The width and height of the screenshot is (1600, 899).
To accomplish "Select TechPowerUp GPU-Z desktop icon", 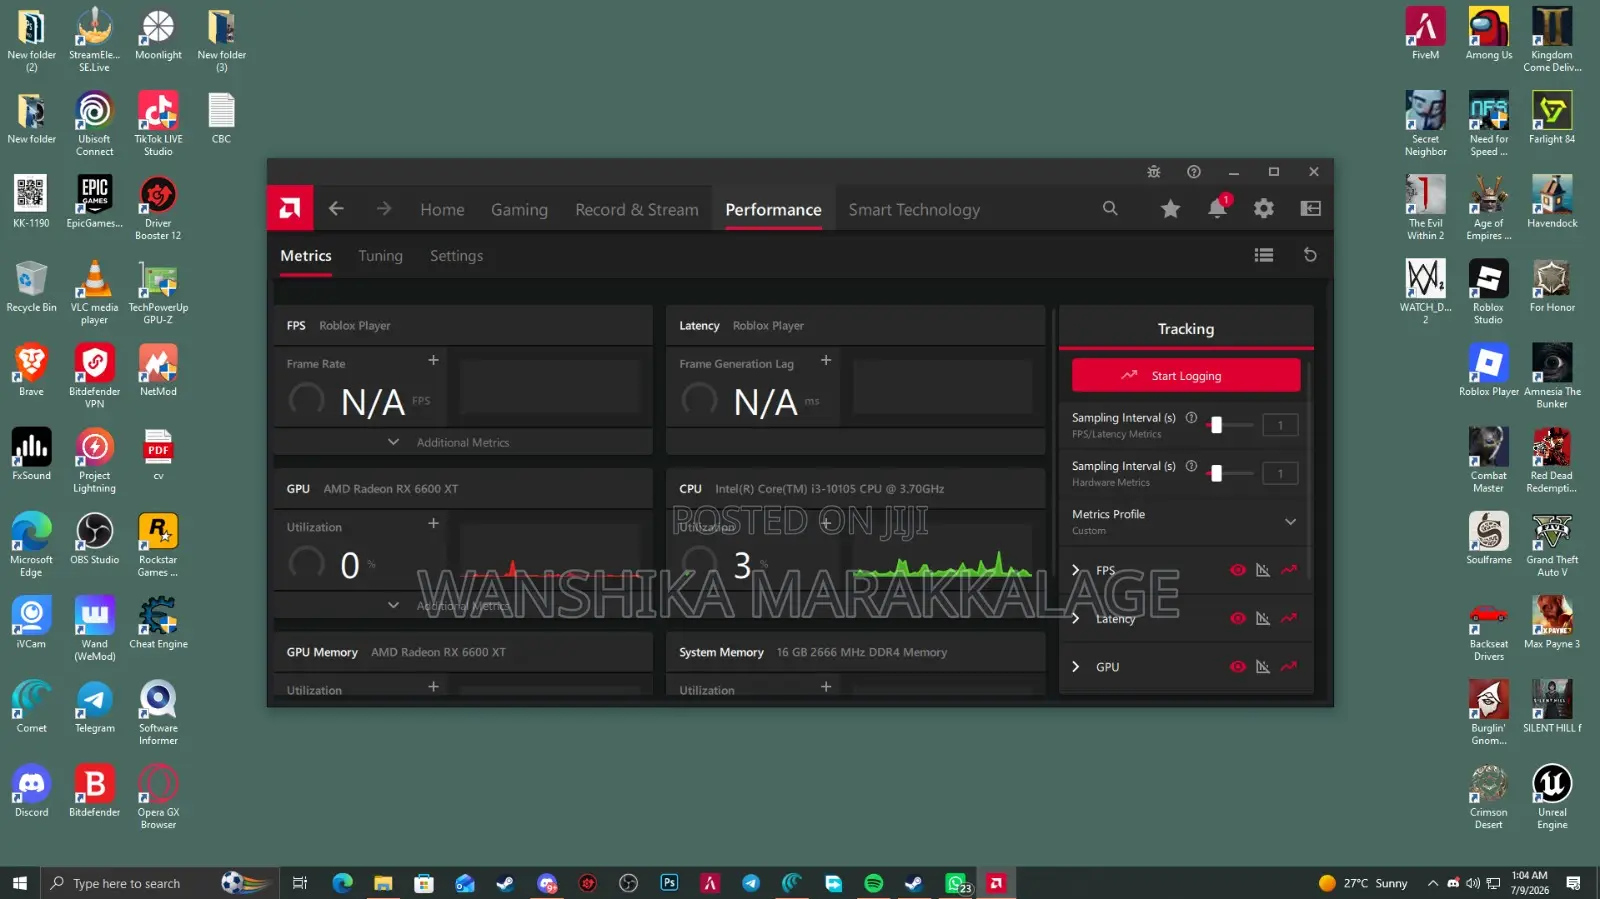I will (158, 291).
